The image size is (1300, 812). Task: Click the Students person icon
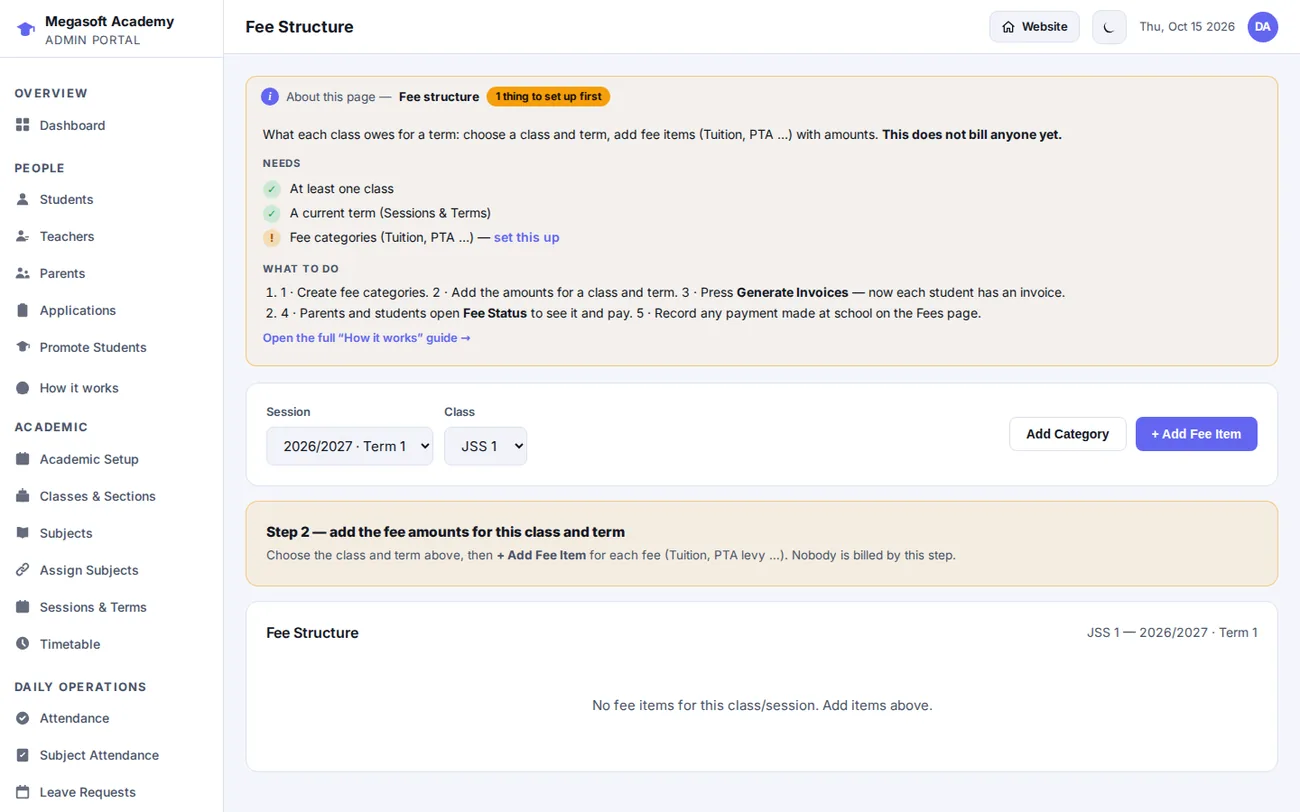coord(23,199)
